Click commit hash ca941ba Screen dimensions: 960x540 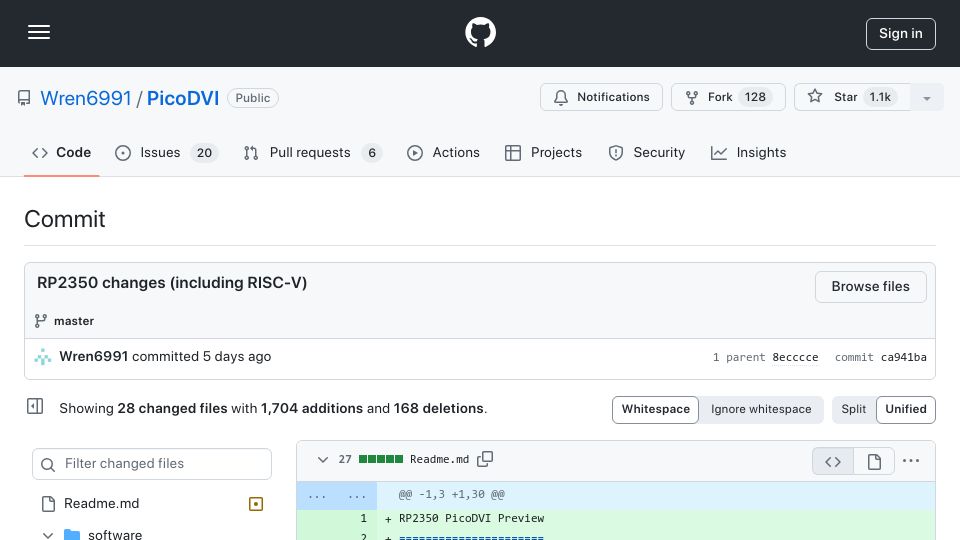click(x=903, y=357)
